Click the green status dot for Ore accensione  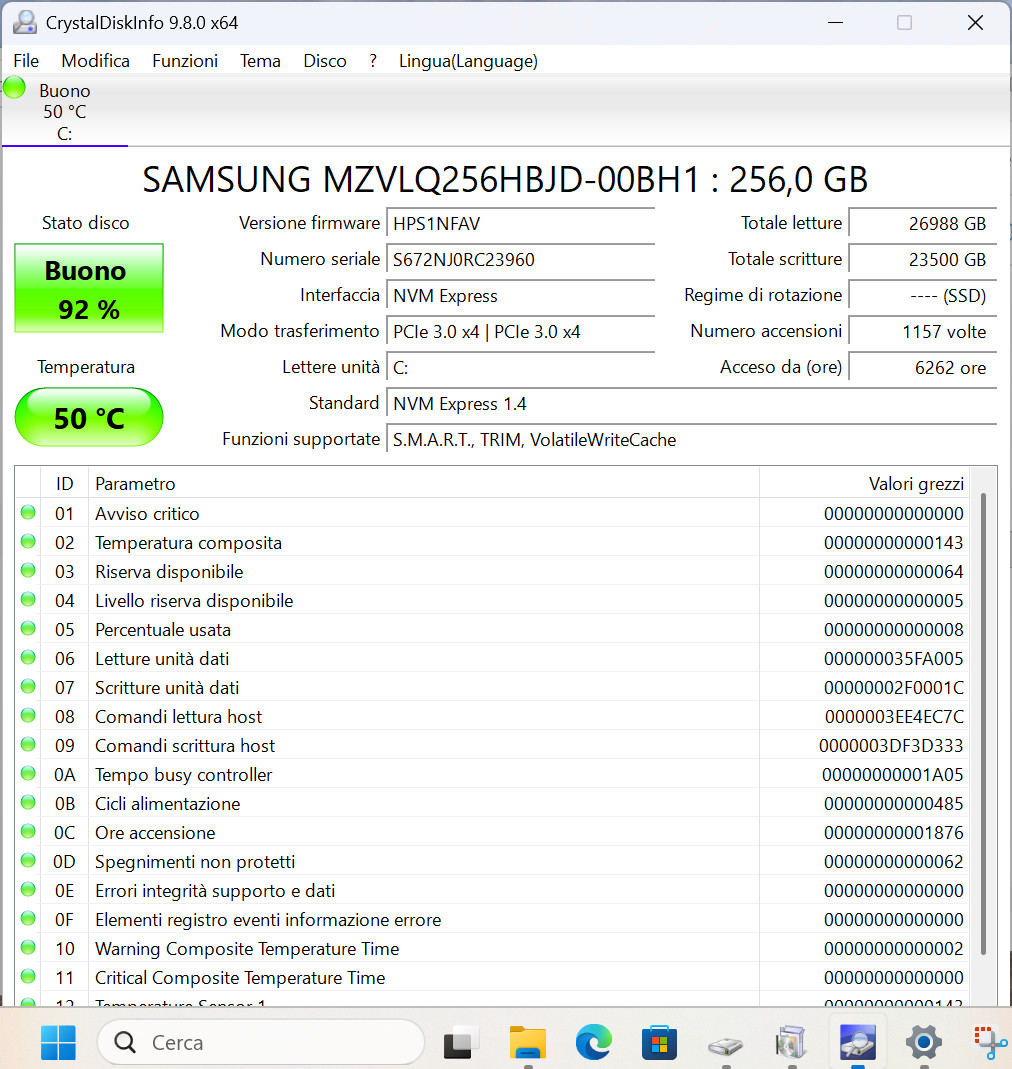coord(28,831)
